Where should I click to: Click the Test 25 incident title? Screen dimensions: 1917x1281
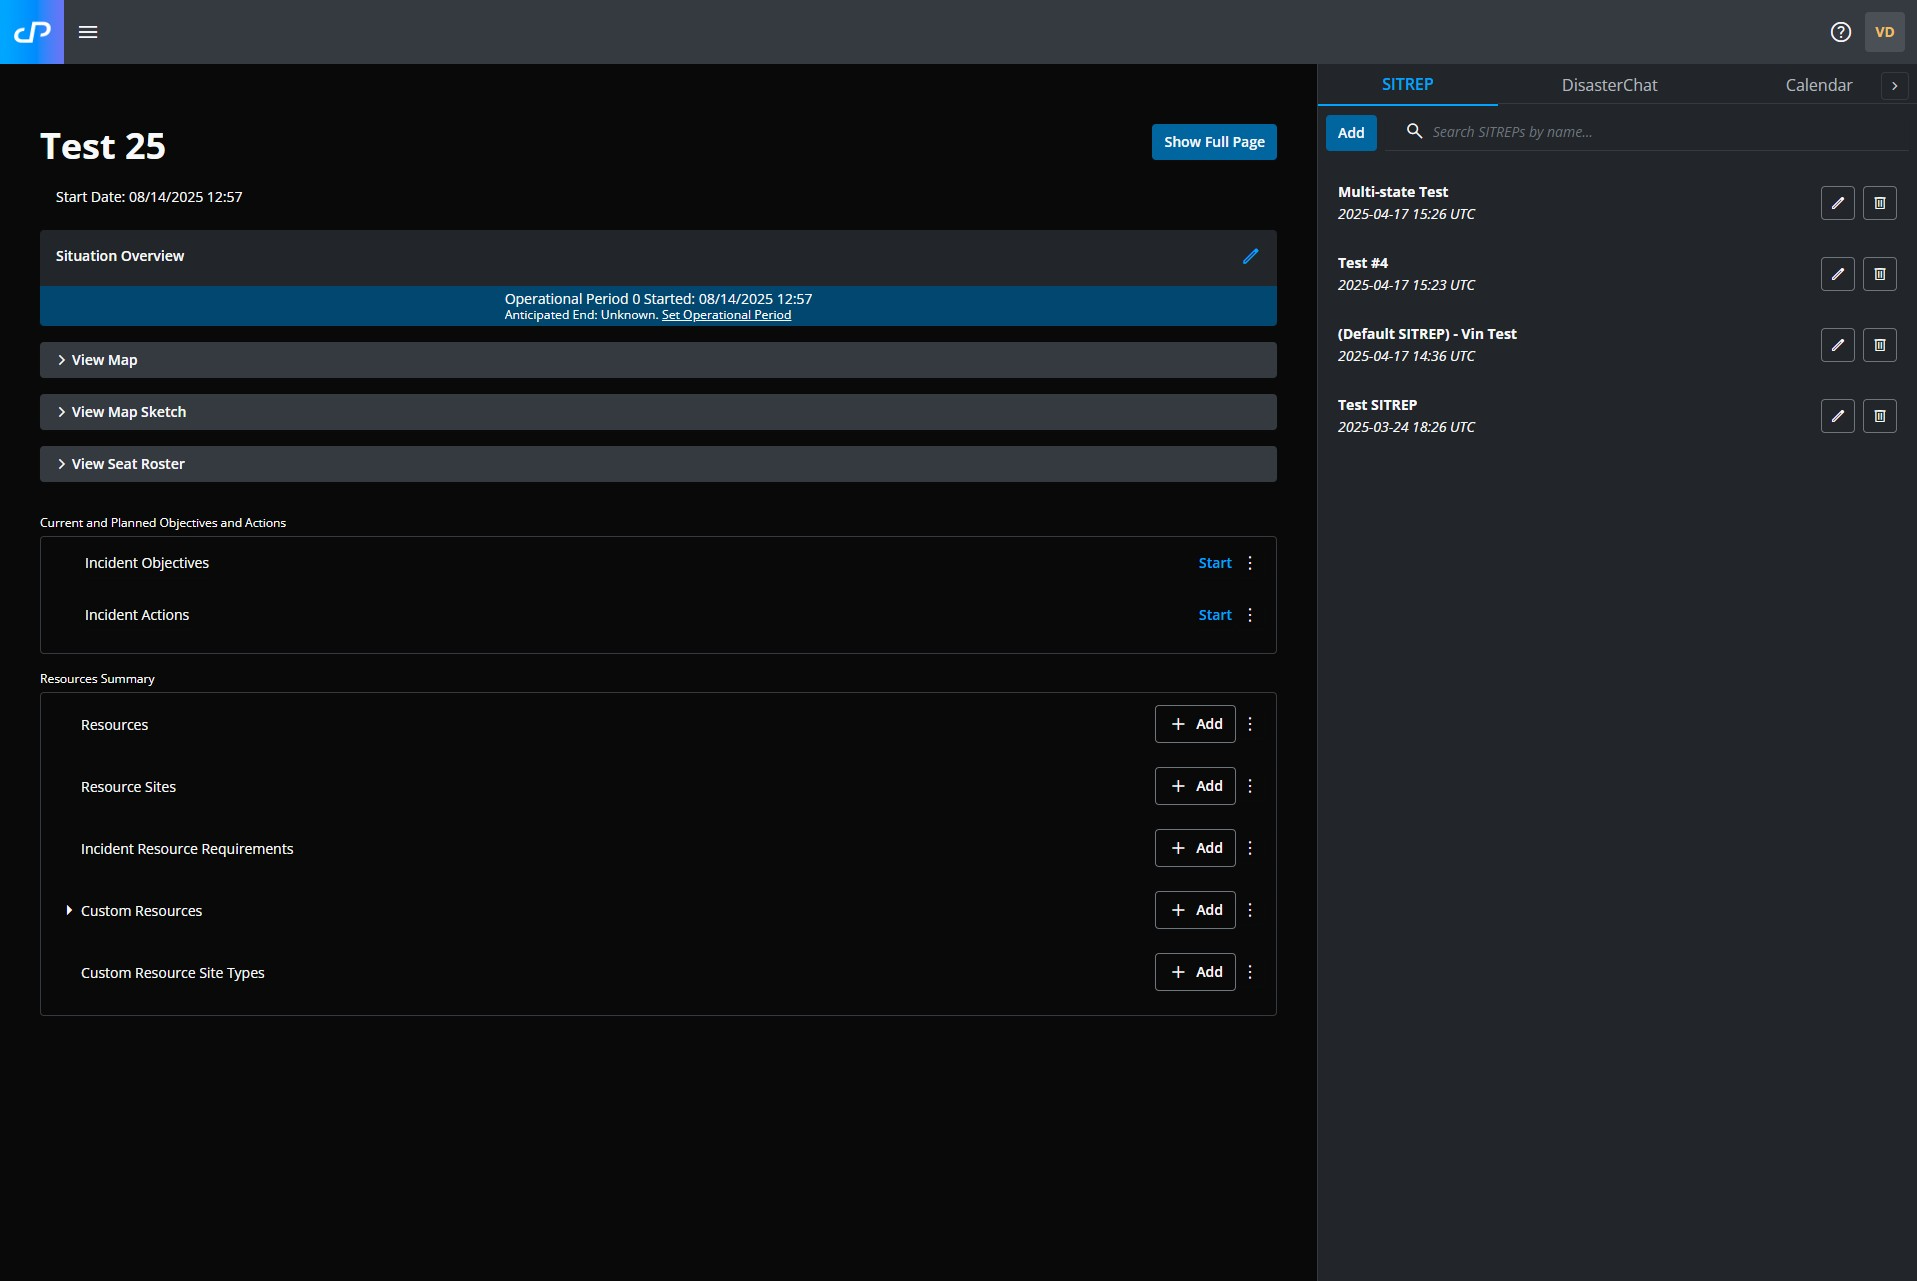point(103,146)
